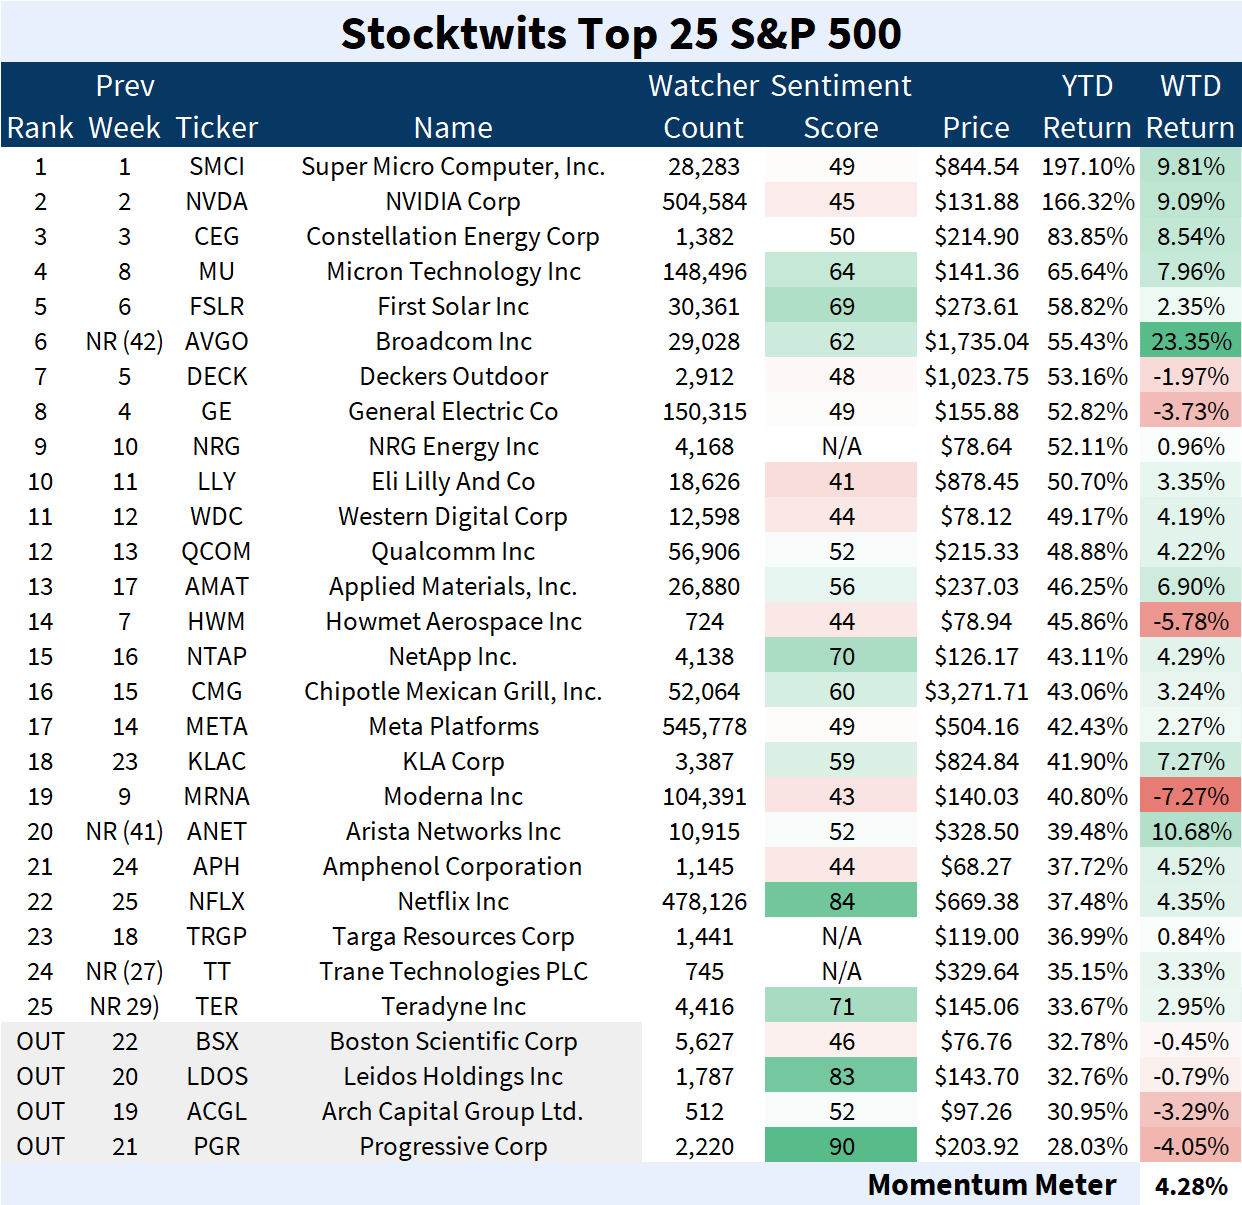Viewport: 1242px width, 1205px height.
Task: Select 'Arch Capital Group Ltd.' name cell
Action: [x=453, y=1111]
